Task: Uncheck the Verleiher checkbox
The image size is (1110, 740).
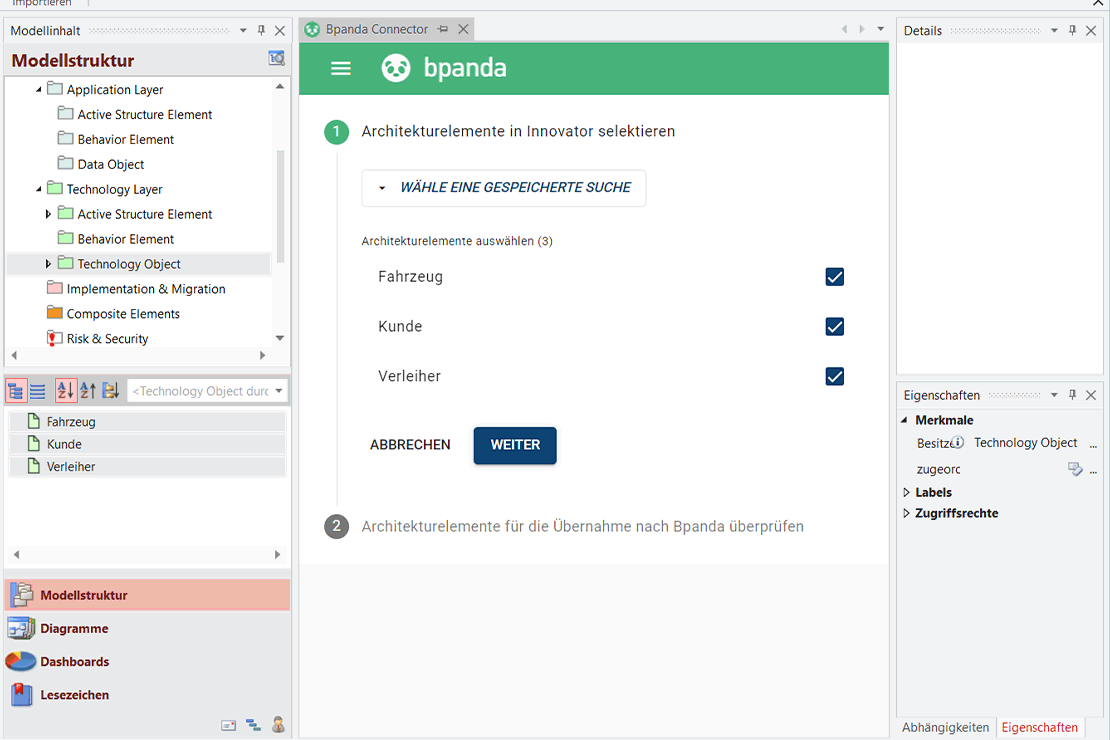Action: point(835,376)
